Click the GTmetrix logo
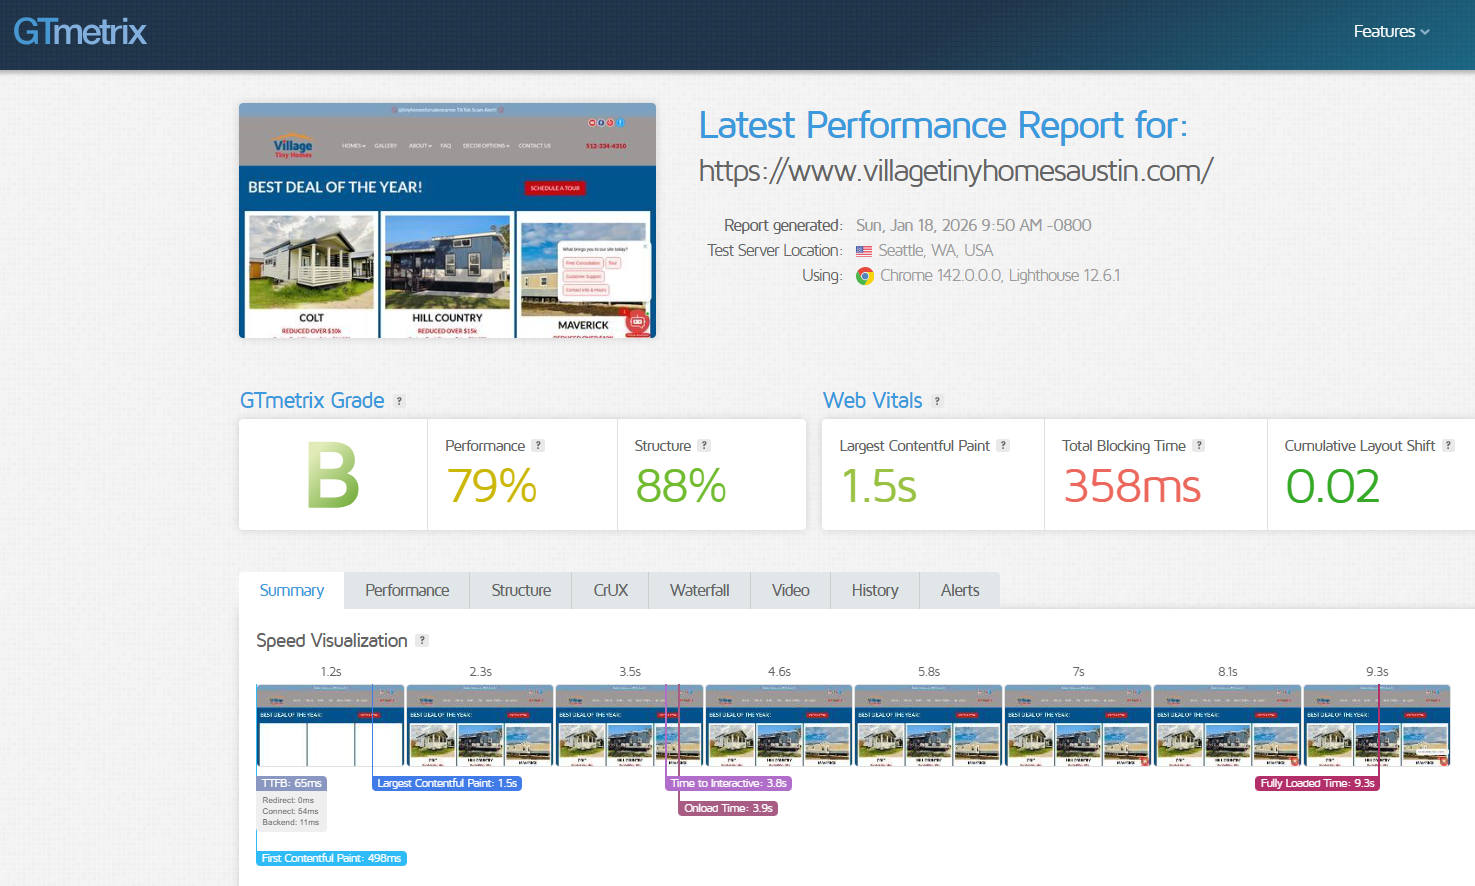 point(80,32)
